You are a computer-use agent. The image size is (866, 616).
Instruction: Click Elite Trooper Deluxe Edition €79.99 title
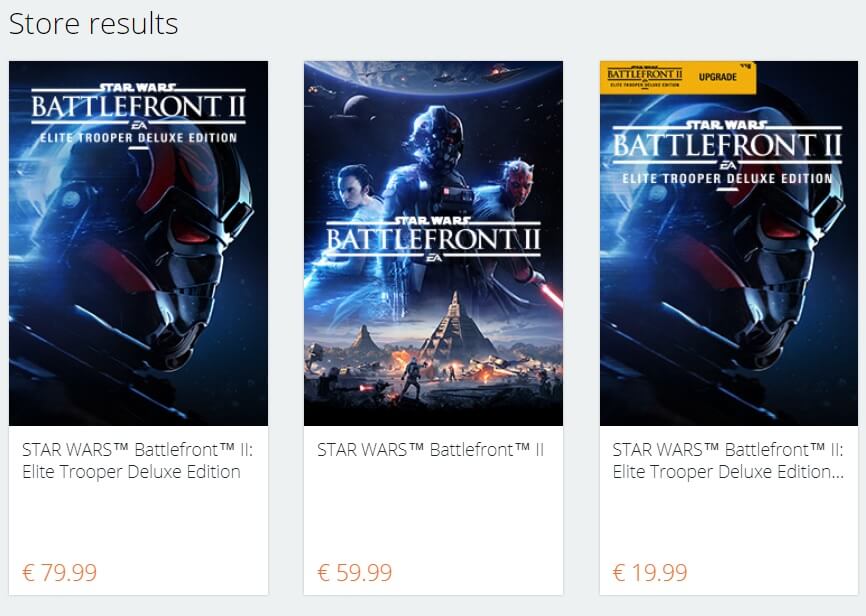(138, 461)
